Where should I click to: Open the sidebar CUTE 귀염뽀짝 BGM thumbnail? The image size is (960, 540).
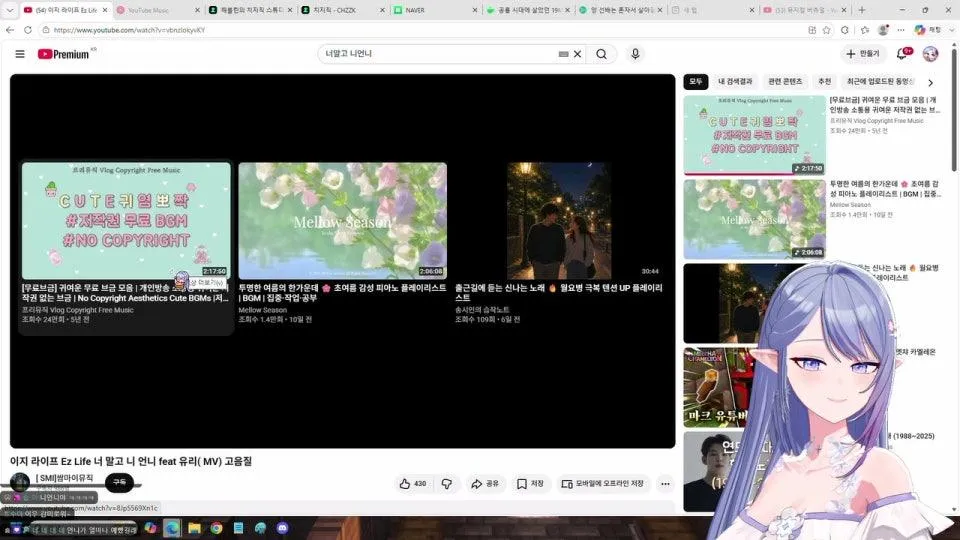point(754,135)
